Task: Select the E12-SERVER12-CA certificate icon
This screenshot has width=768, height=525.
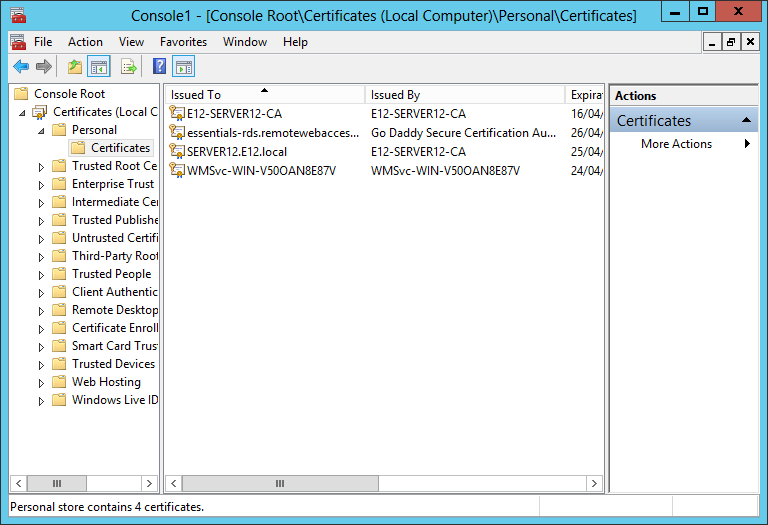Action: pyautogui.click(x=178, y=114)
